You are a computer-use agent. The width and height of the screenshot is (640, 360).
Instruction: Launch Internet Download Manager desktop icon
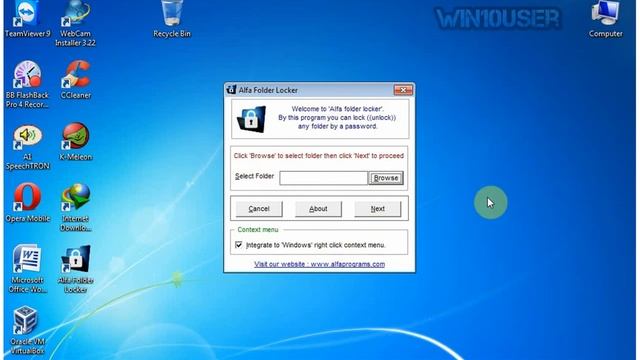pyautogui.click(x=76, y=208)
